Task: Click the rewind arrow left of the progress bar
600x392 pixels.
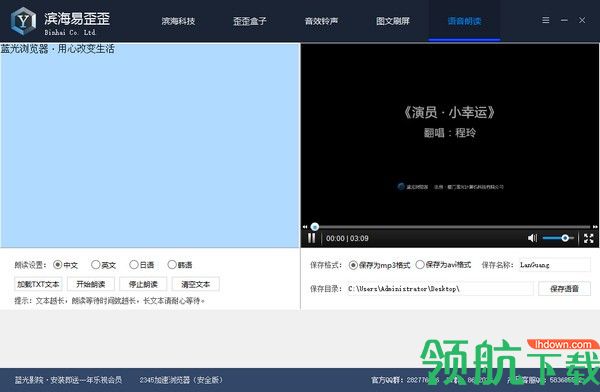Action: (305, 227)
